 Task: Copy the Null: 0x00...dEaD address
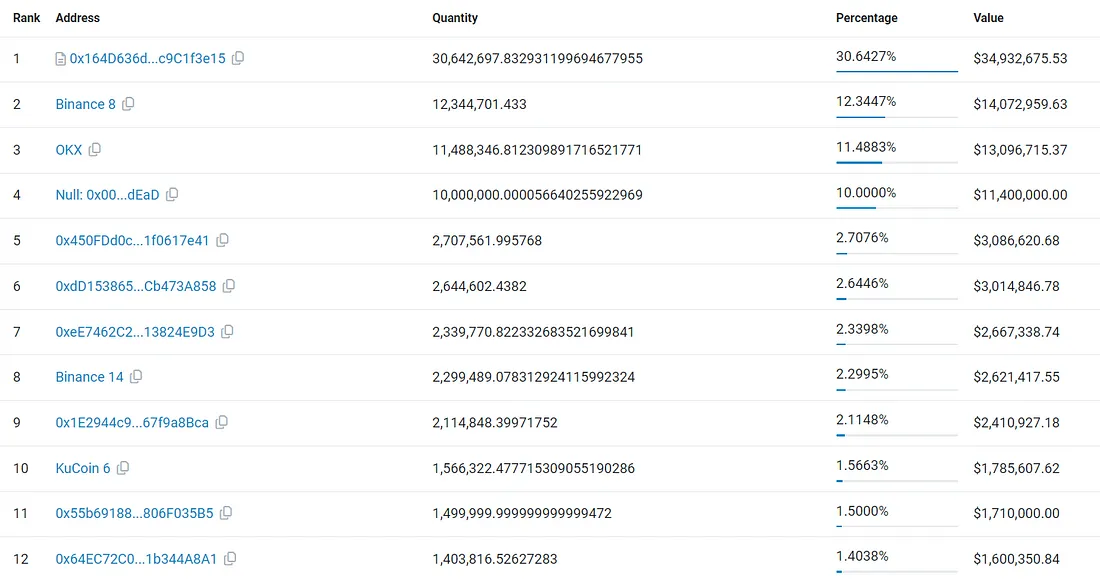point(172,194)
